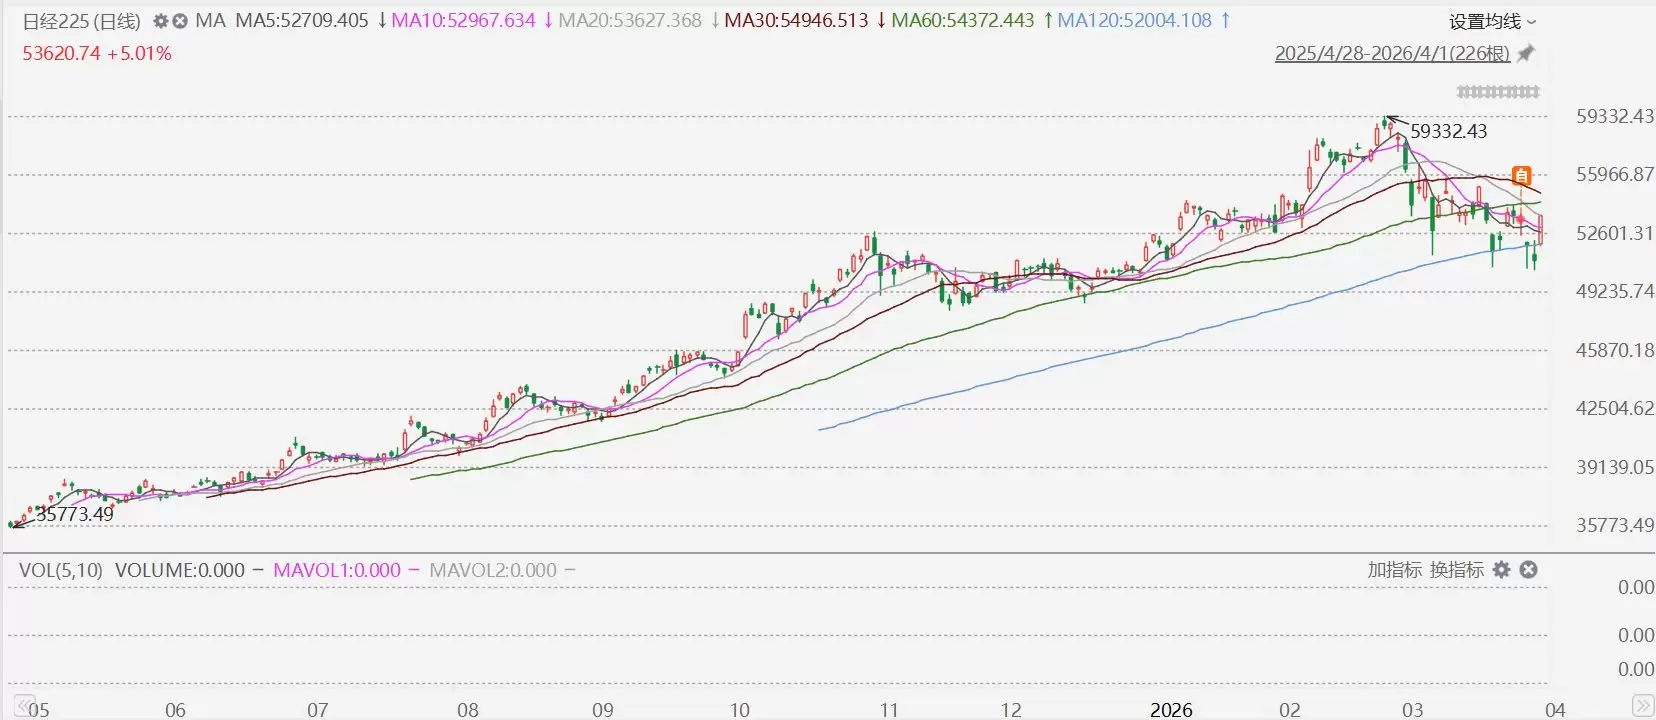Open date range 2025/4/28-2026/4/1 selector
The width and height of the screenshot is (1656, 720).
click(x=1392, y=54)
